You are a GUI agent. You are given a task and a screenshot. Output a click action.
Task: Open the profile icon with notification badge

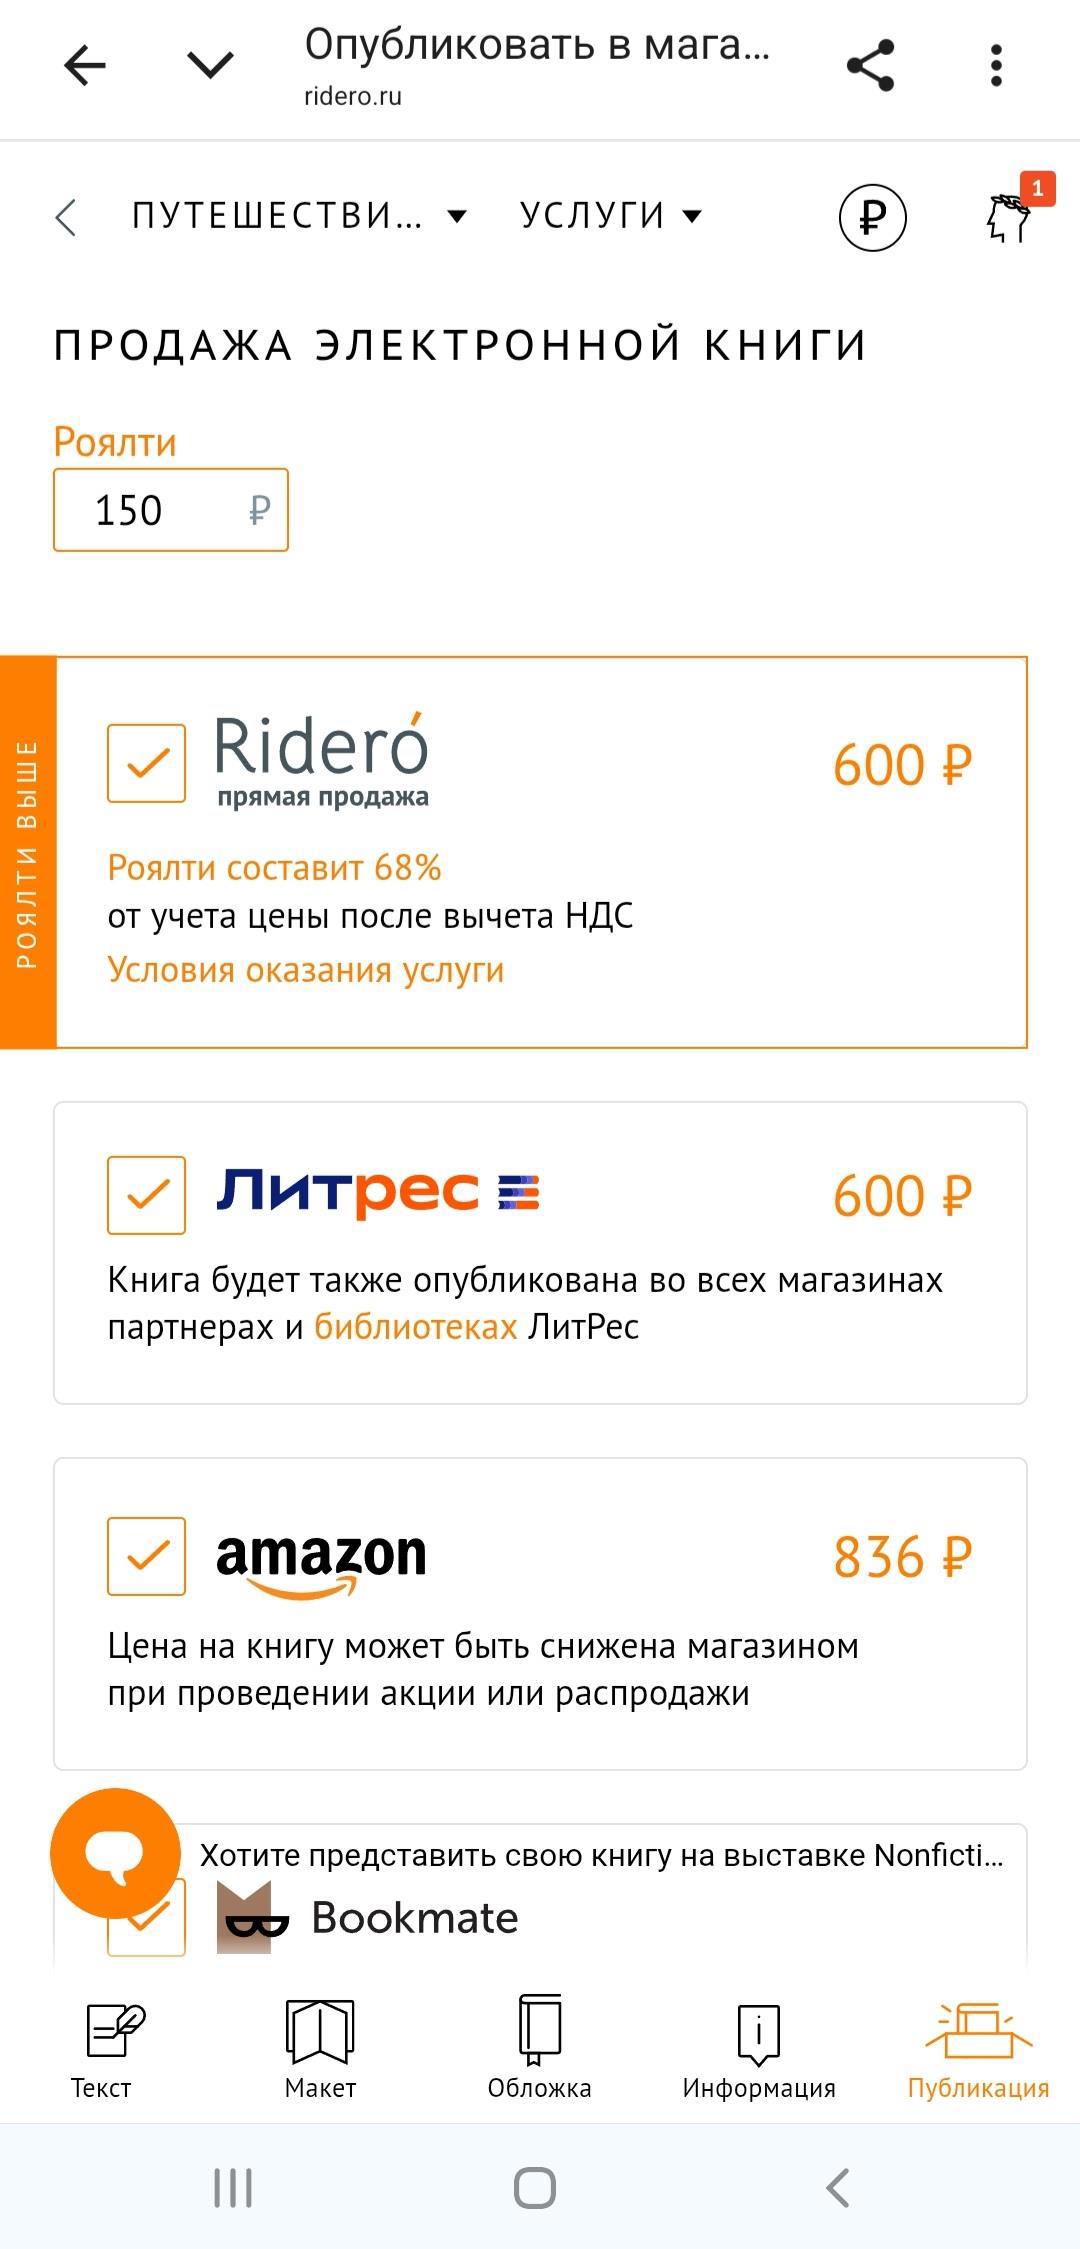click(1010, 216)
